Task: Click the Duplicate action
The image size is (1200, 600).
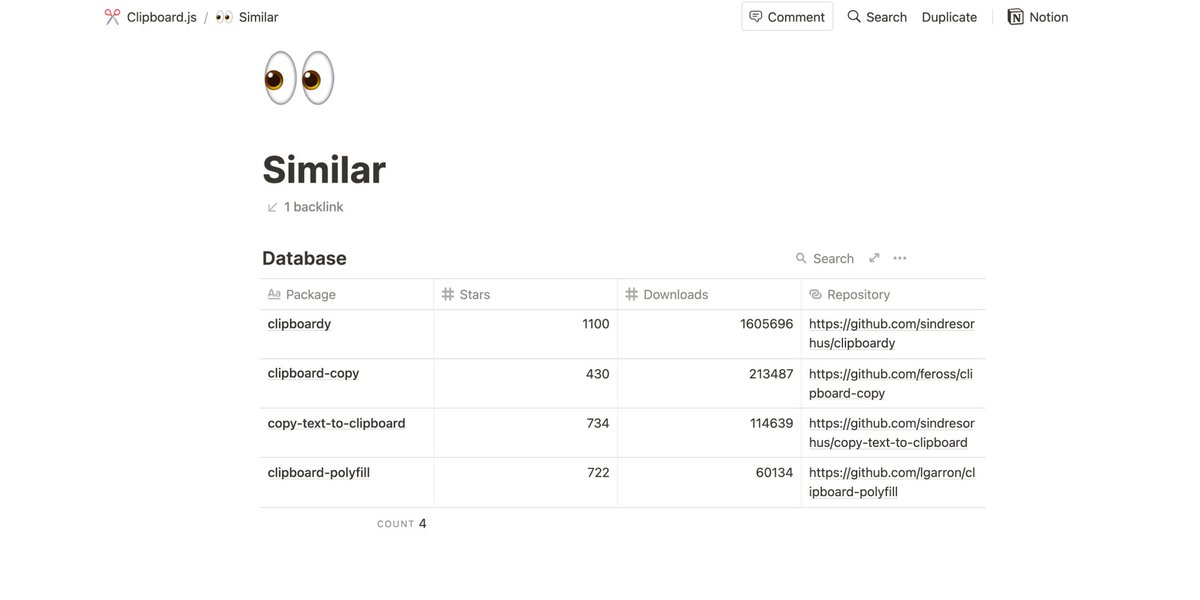Action: 948,16
